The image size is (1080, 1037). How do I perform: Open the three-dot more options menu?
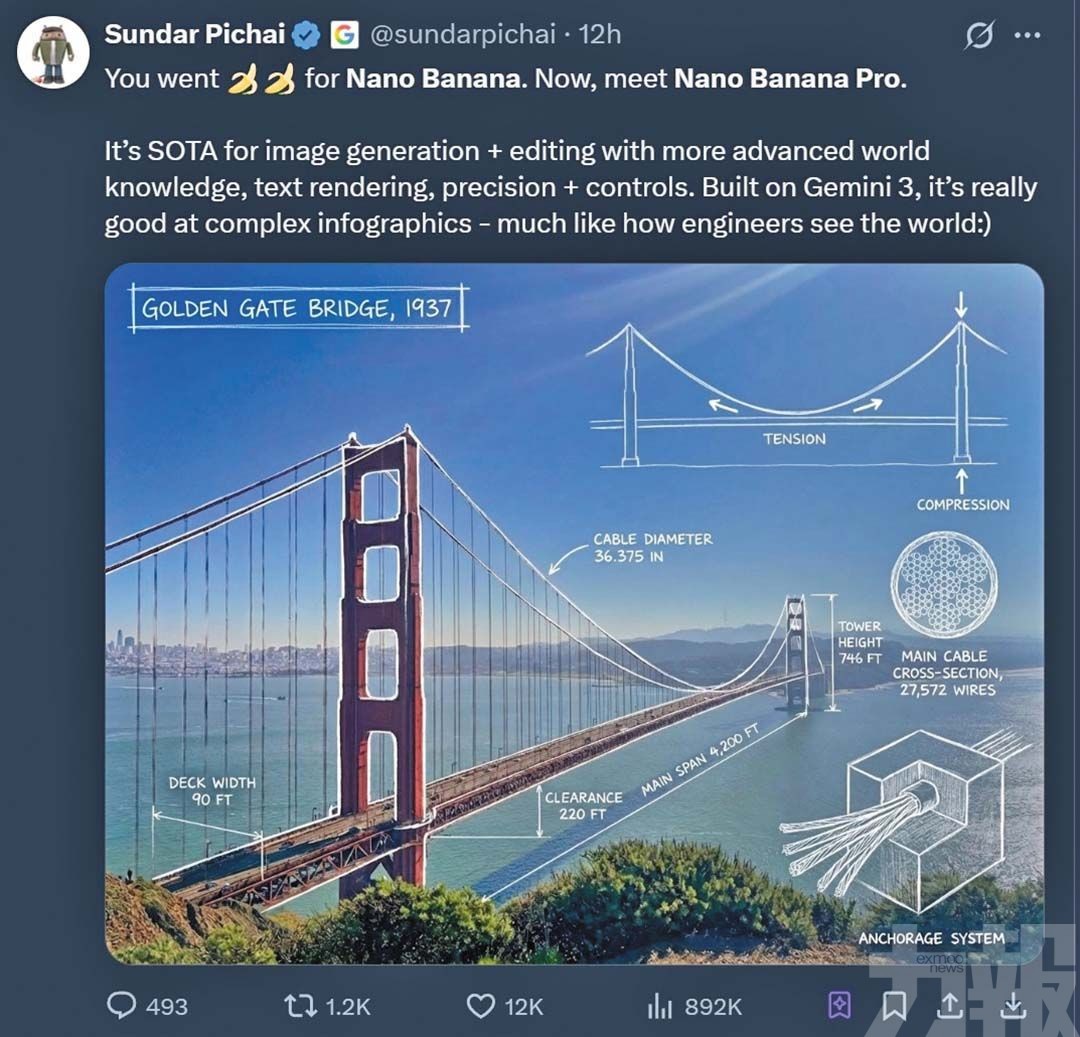click(1027, 36)
